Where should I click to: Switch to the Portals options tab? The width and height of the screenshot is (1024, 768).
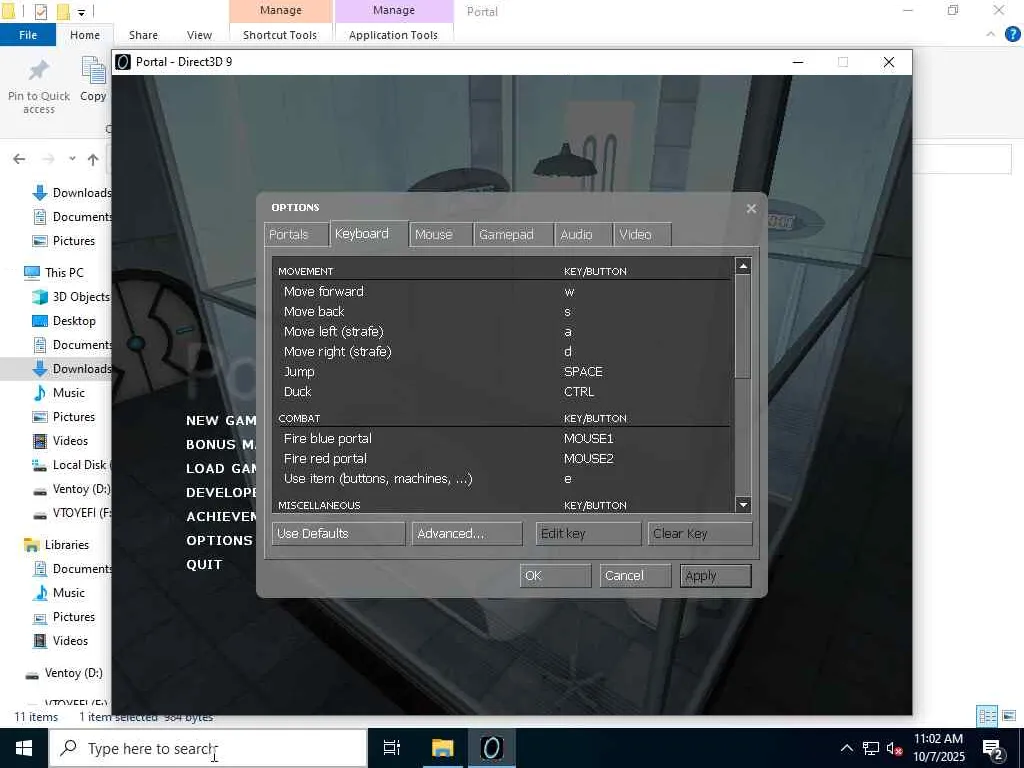pyautogui.click(x=296, y=234)
